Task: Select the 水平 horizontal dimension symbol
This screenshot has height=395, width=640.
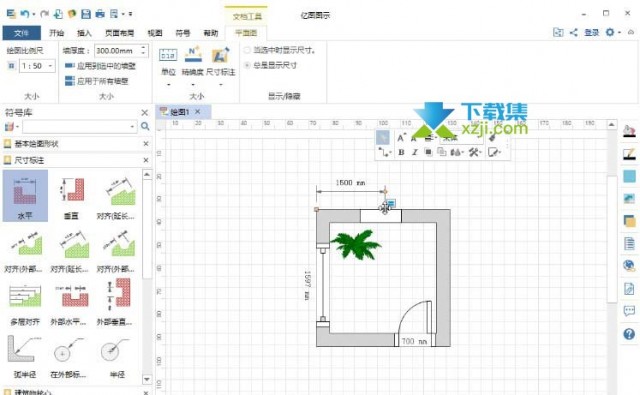Action: tap(25, 196)
